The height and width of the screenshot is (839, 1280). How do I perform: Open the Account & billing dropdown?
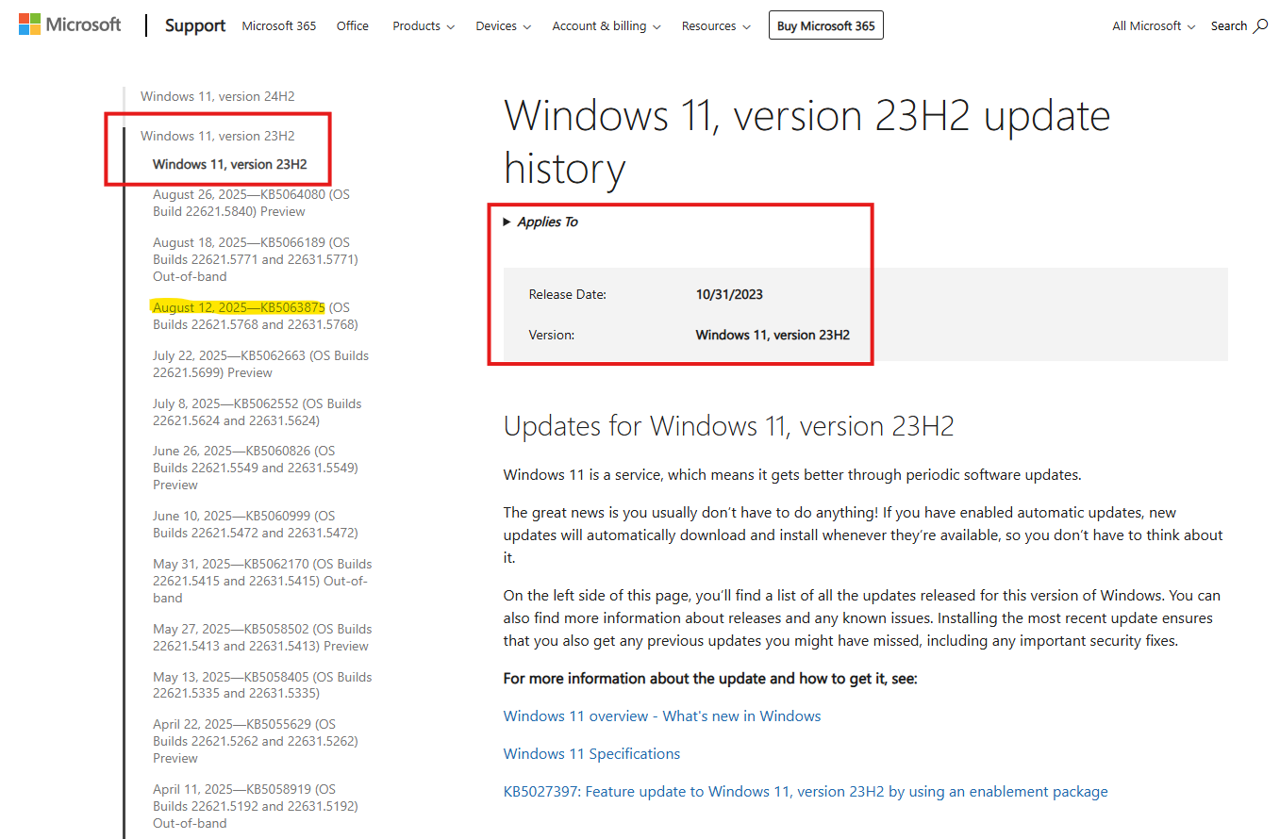click(x=606, y=26)
